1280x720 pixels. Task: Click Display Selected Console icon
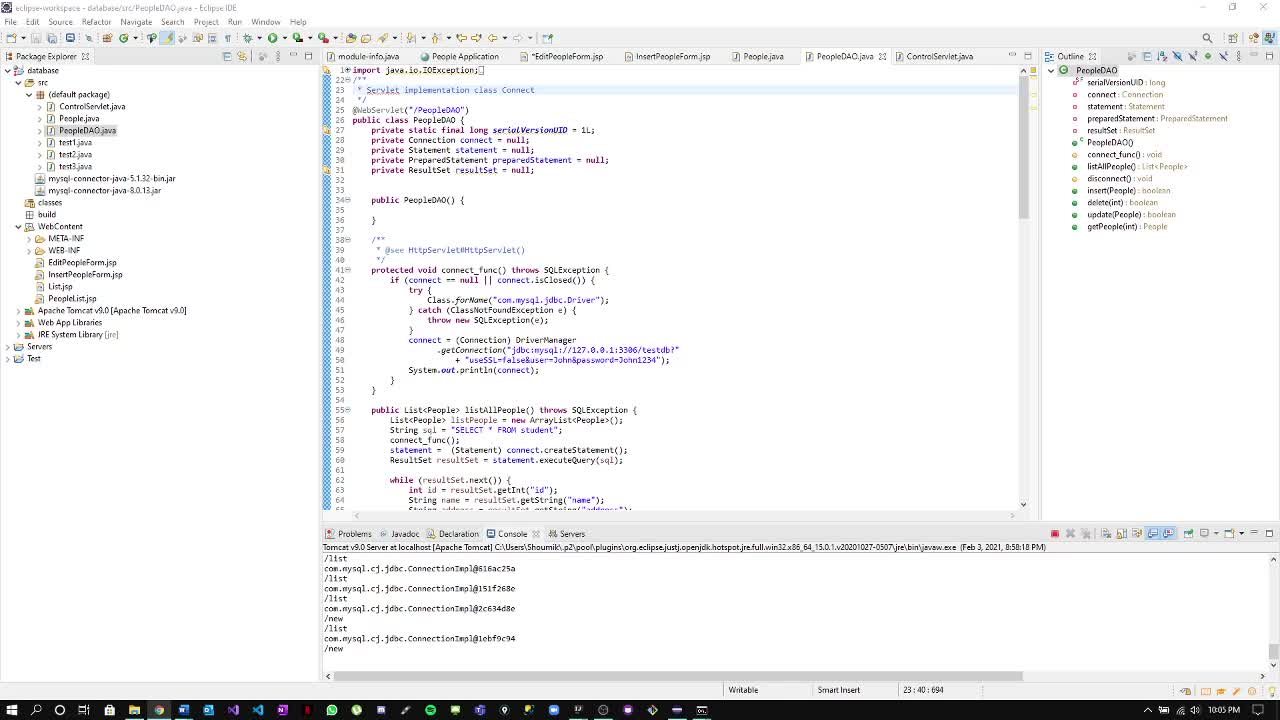pyautogui.click(x=1204, y=533)
